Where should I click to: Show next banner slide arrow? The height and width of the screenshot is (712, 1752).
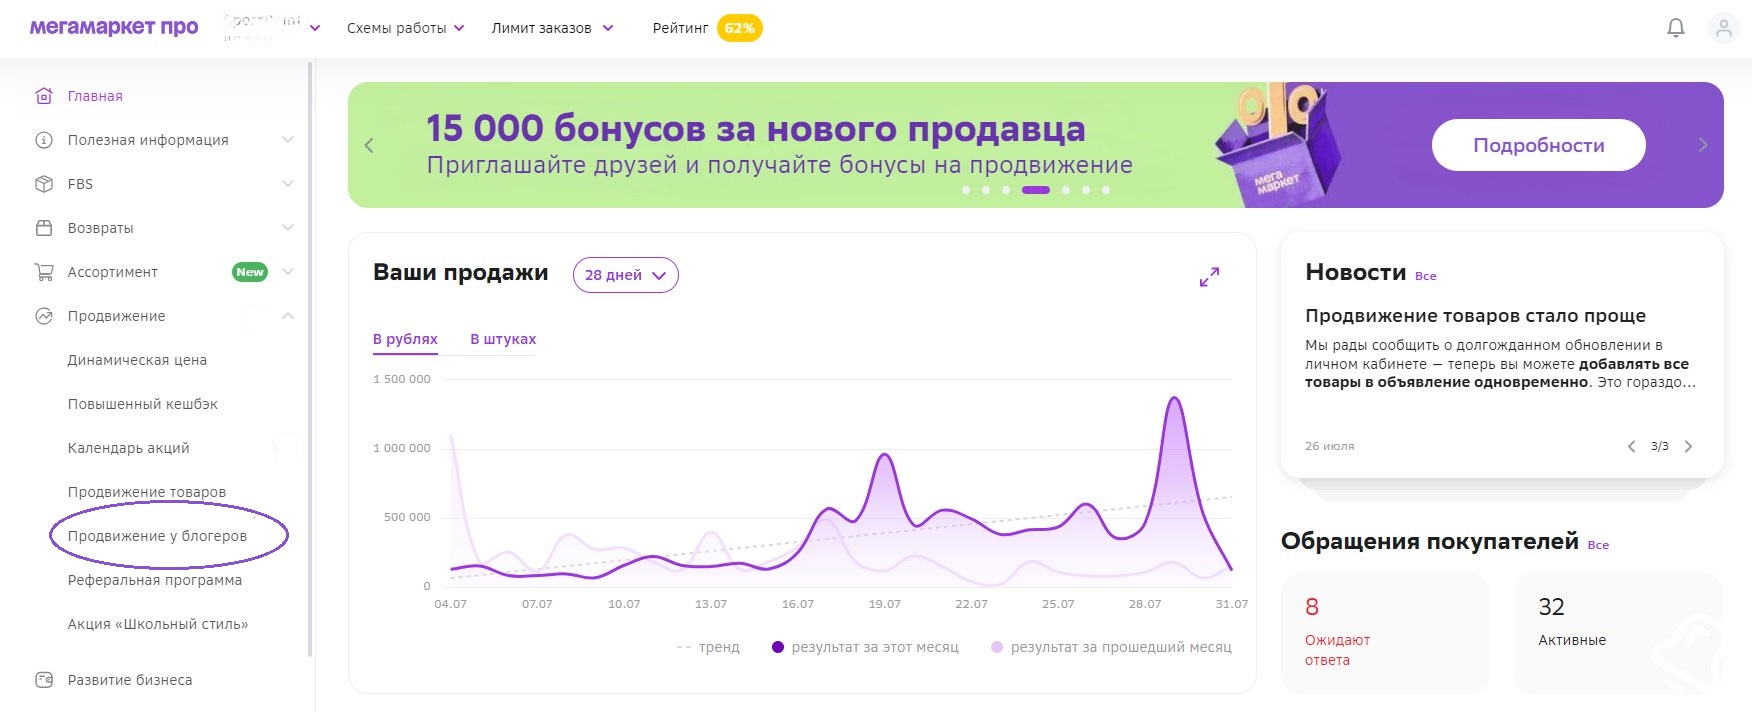tap(1703, 145)
